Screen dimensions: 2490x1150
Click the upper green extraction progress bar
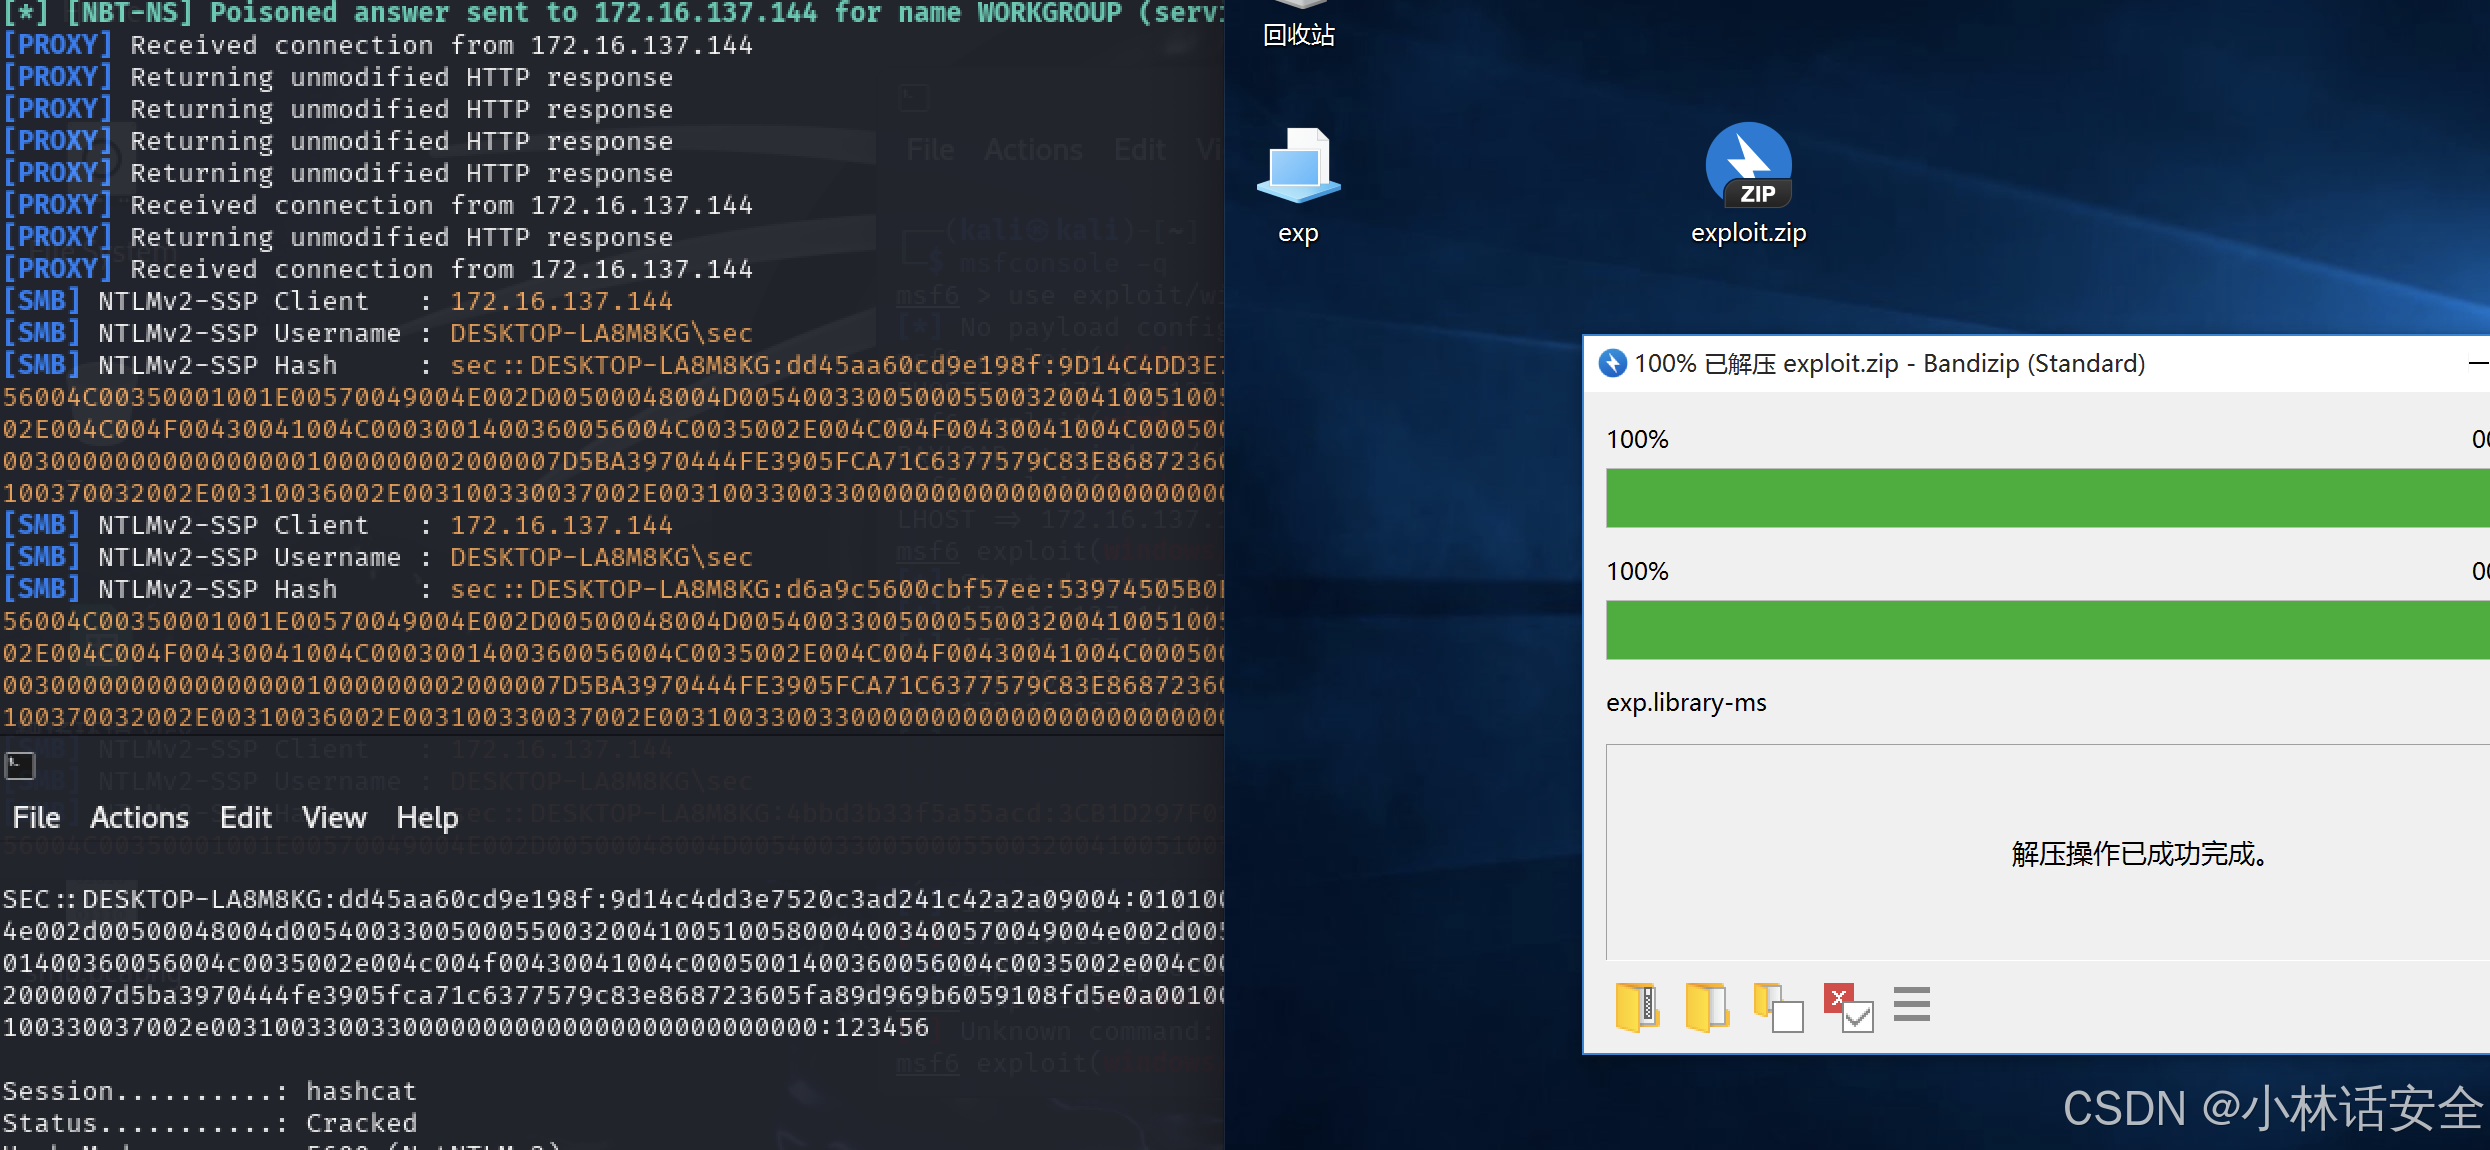(2040, 498)
